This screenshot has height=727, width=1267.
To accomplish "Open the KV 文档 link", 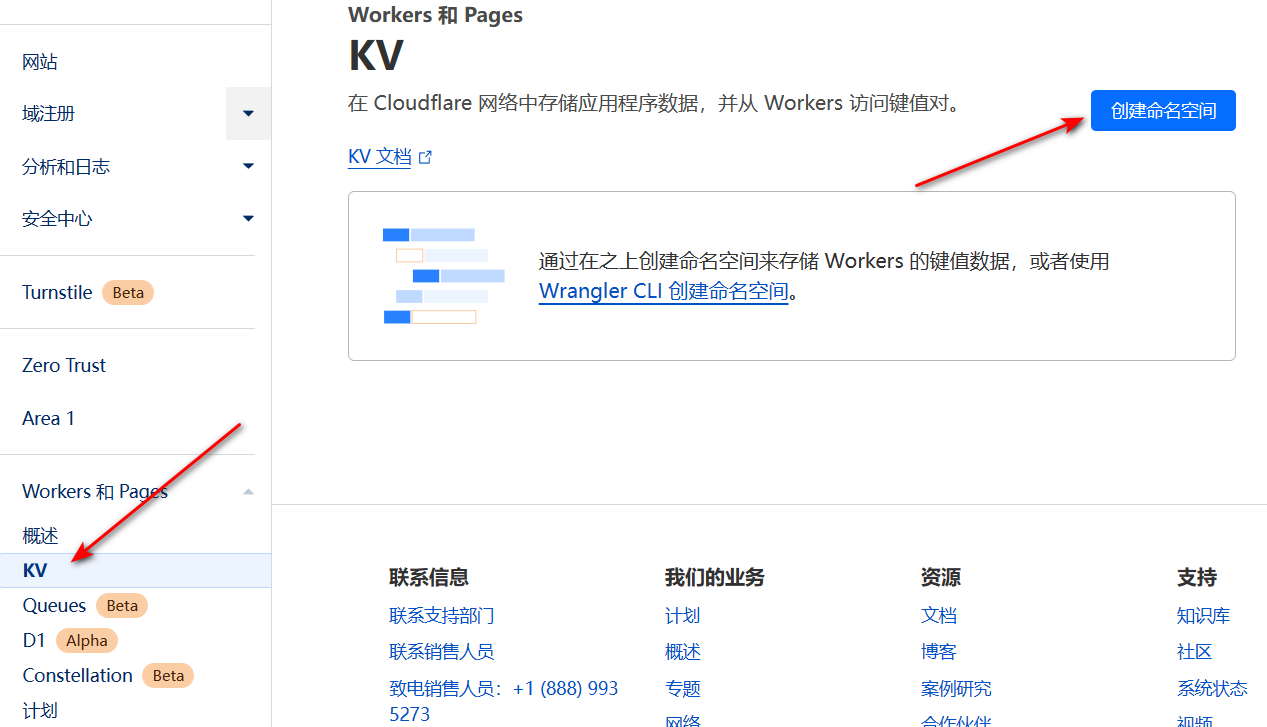I will point(380,157).
